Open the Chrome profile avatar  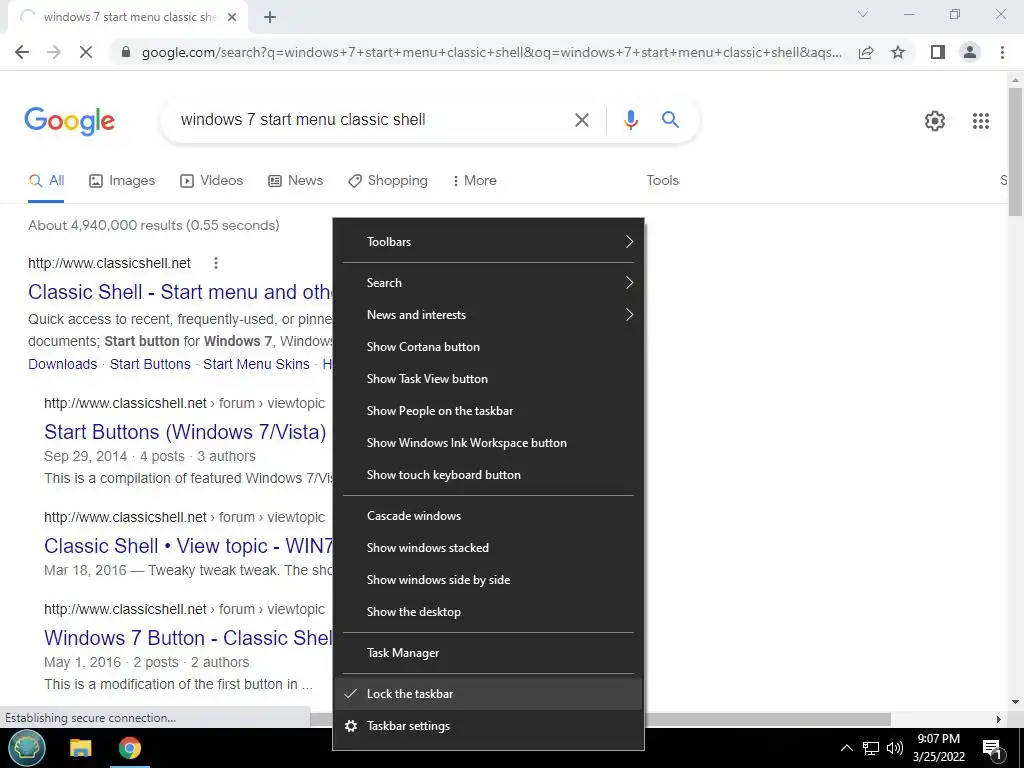tap(970, 52)
